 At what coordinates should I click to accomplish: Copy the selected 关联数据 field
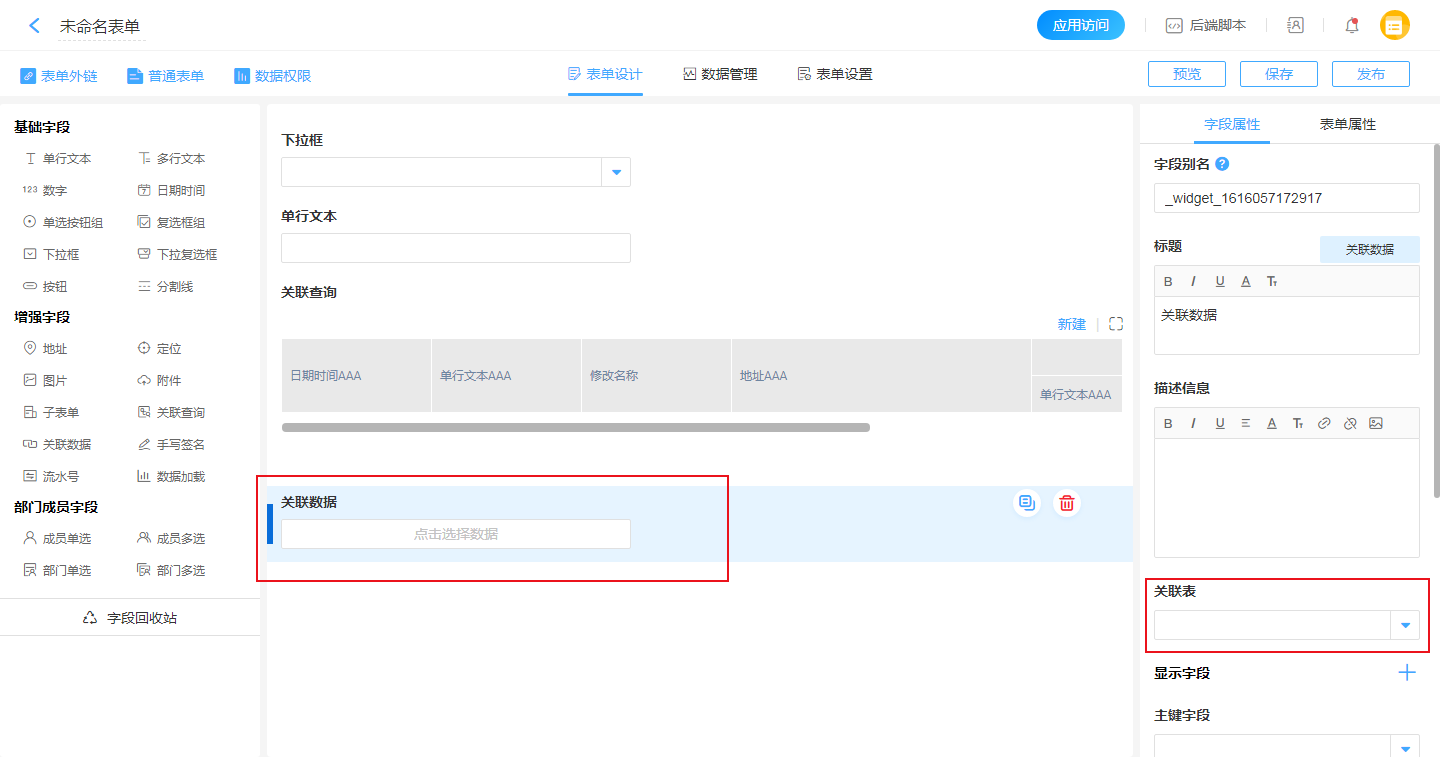pos(1027,503)
